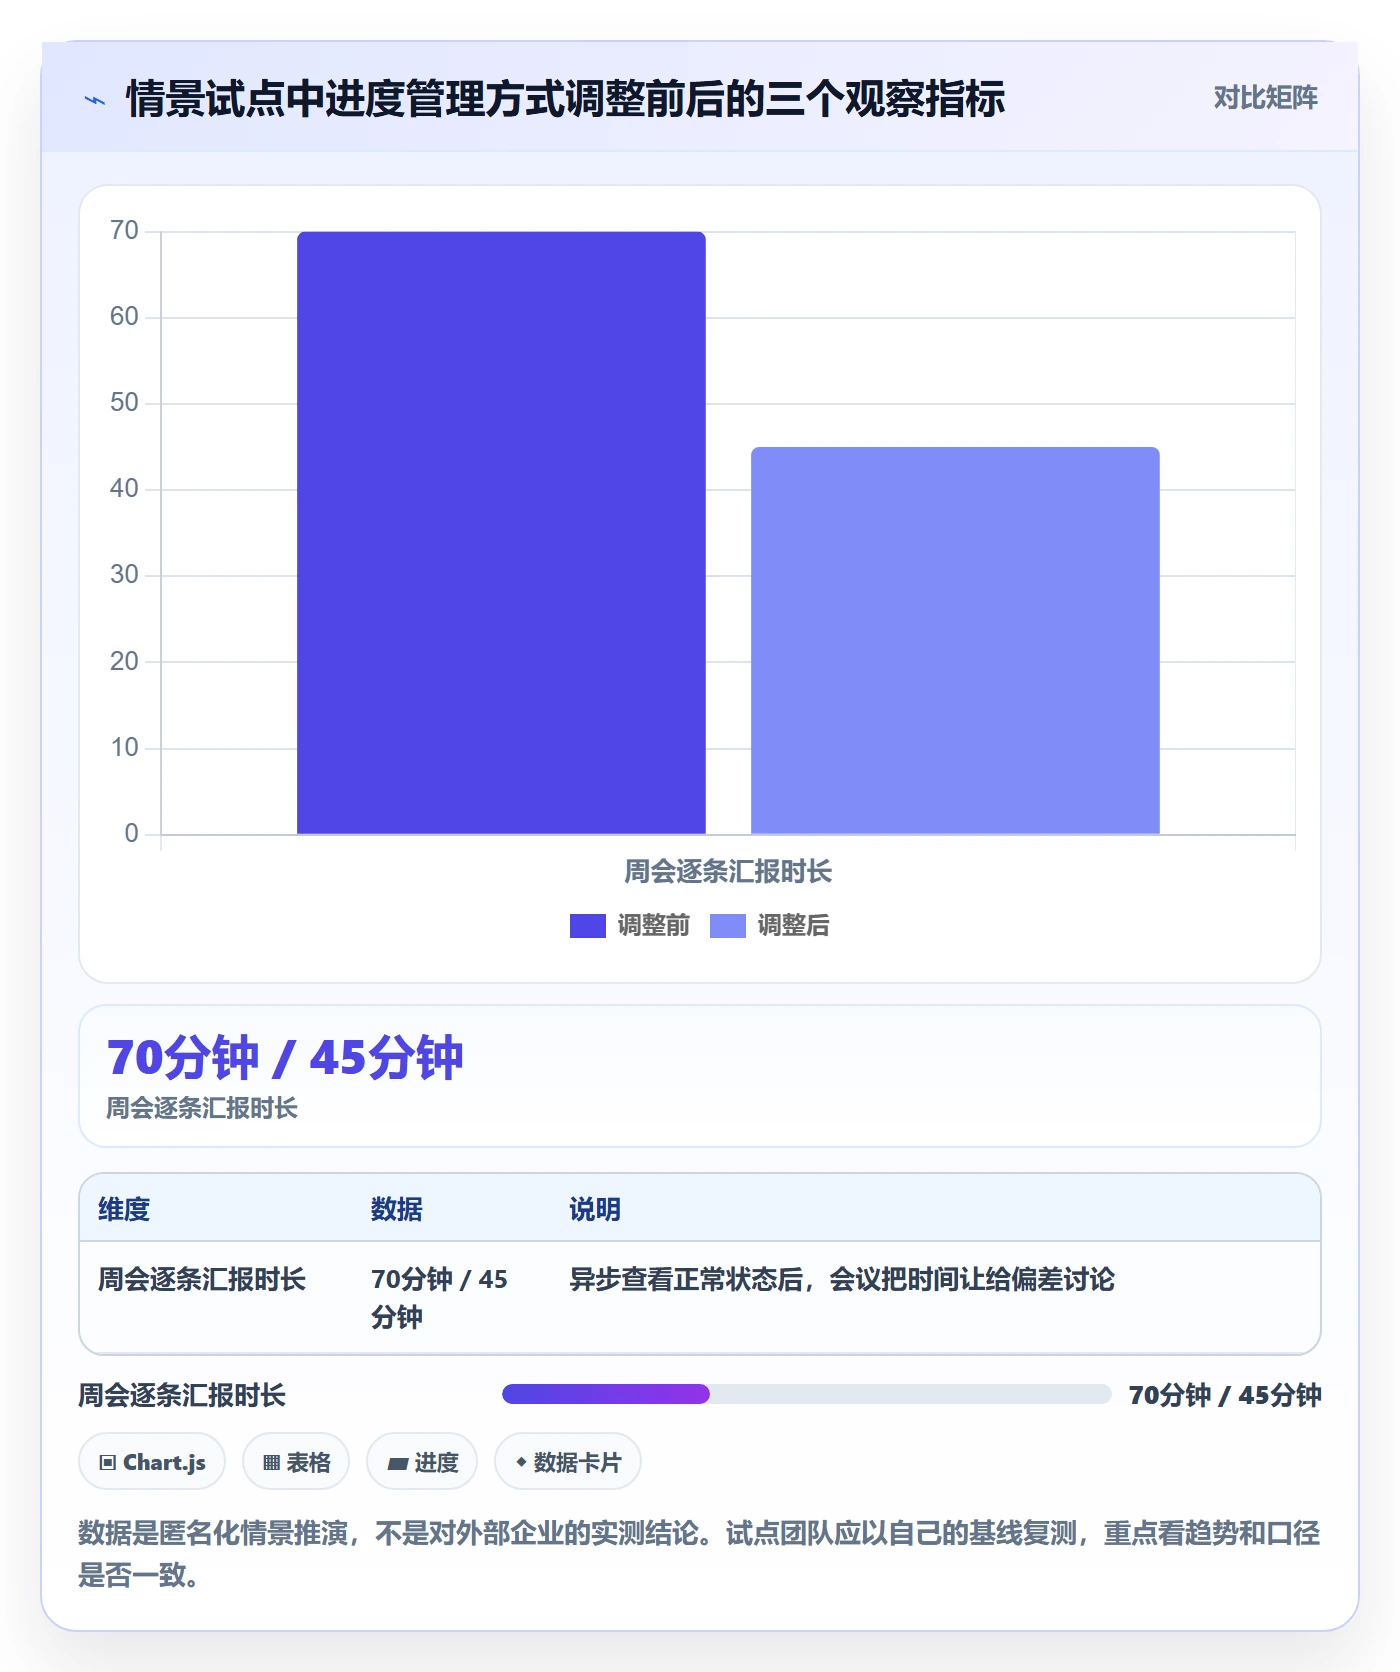The image size is (1400, 1672).
Task: Toggle the 调整前 legend color swatch
Action: 588,926
